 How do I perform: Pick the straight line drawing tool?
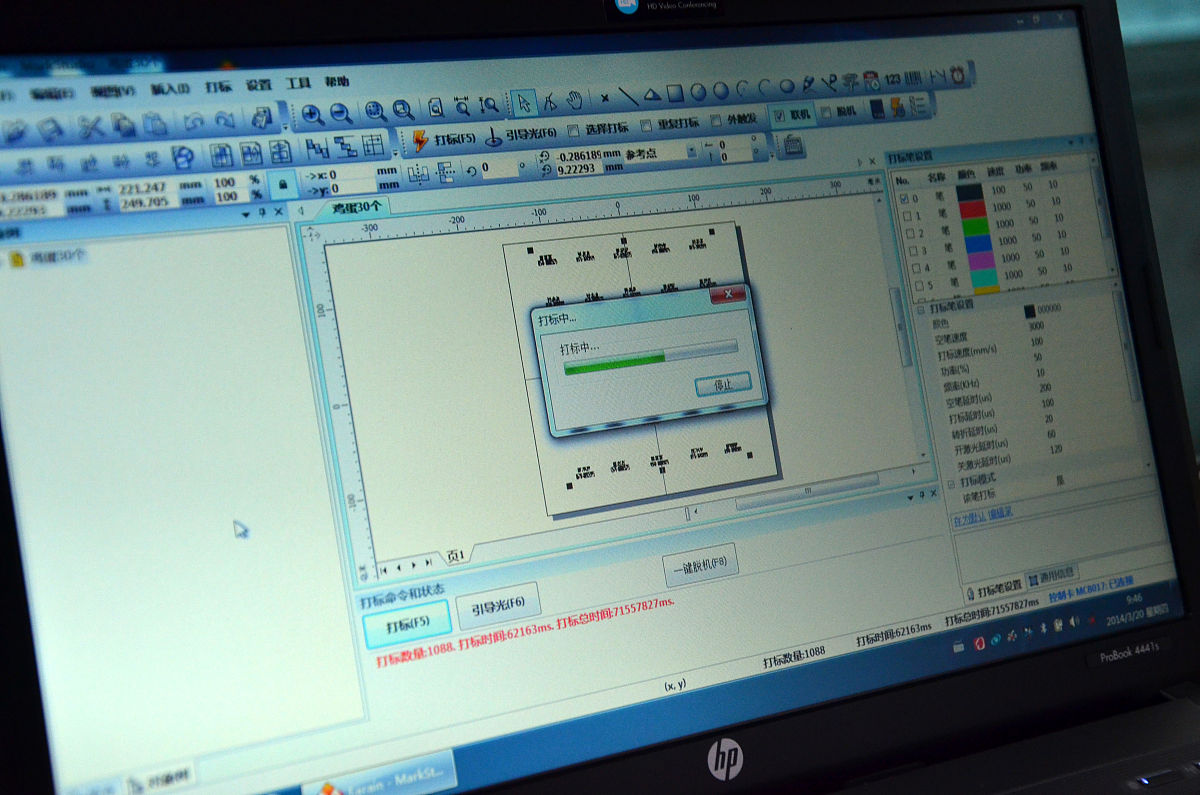point(628,97)
